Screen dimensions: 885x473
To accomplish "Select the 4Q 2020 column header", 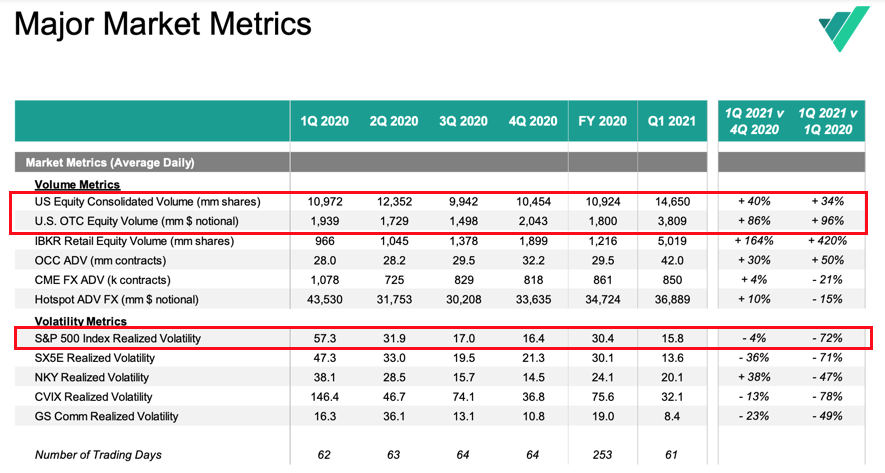I will (x=532, y=121).
